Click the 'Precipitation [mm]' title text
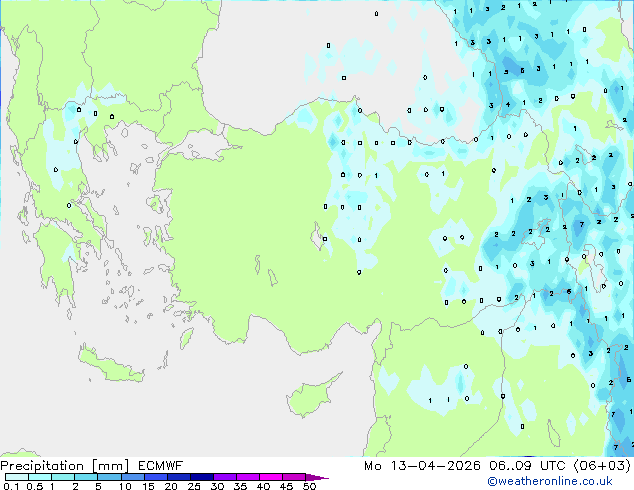 65,466
